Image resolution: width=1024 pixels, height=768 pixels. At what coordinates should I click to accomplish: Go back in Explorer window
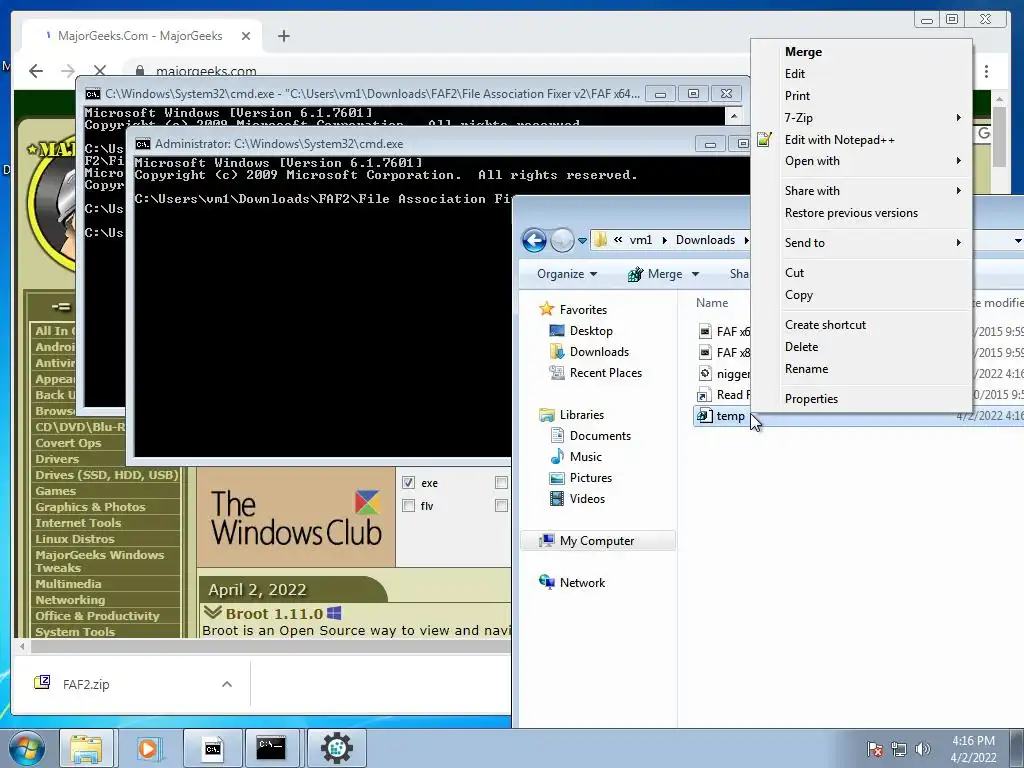534,240
